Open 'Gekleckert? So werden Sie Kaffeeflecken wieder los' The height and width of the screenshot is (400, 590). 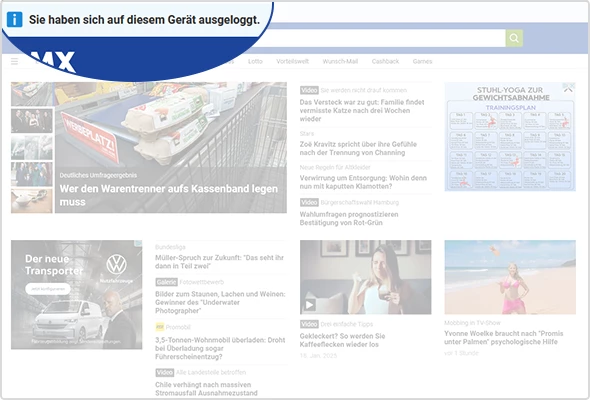(x=342, y=340)
